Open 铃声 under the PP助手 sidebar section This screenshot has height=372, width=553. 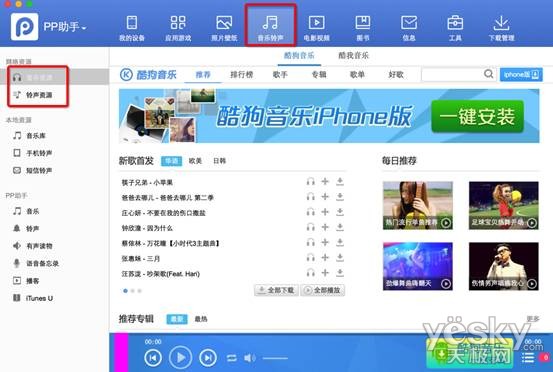coord(32,229)
